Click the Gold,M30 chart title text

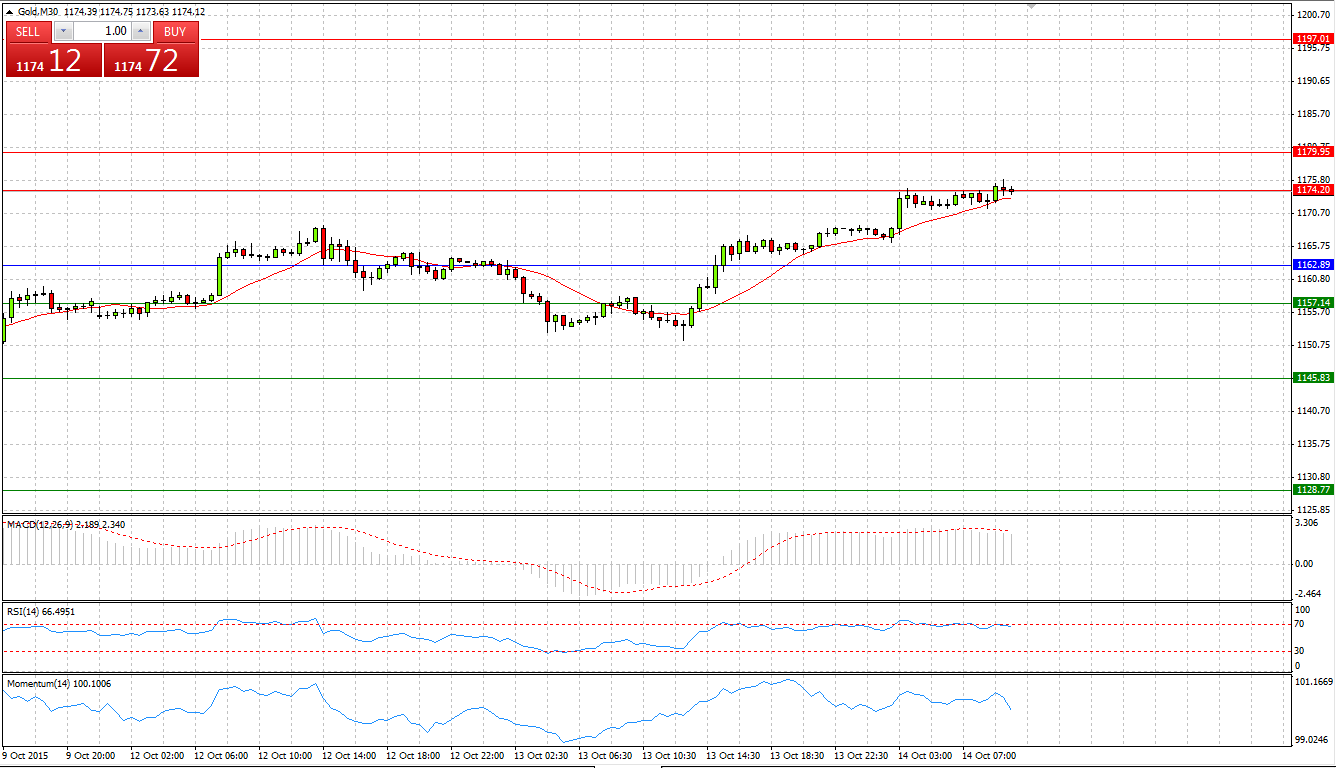coord(38,12)
